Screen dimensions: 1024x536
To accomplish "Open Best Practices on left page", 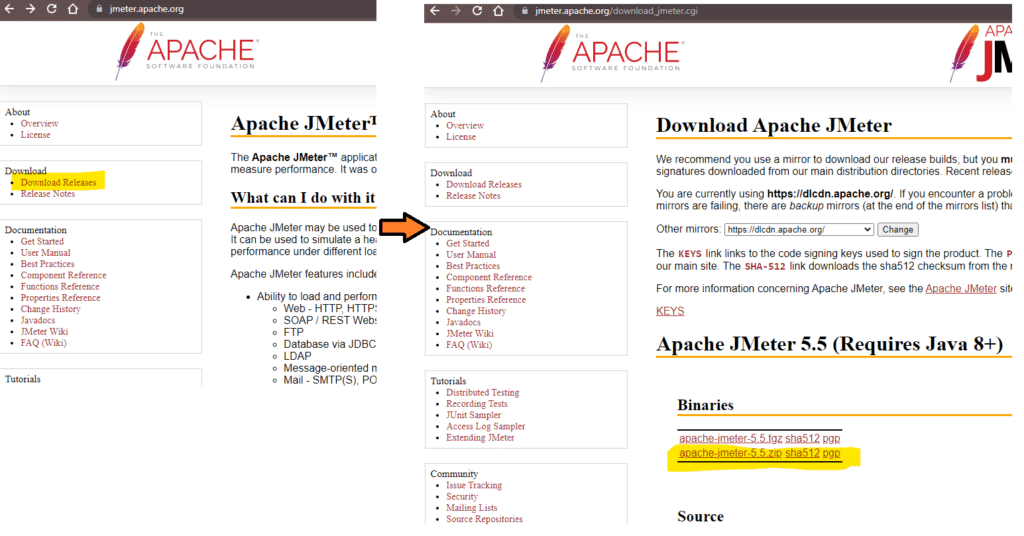I will 47,264.
